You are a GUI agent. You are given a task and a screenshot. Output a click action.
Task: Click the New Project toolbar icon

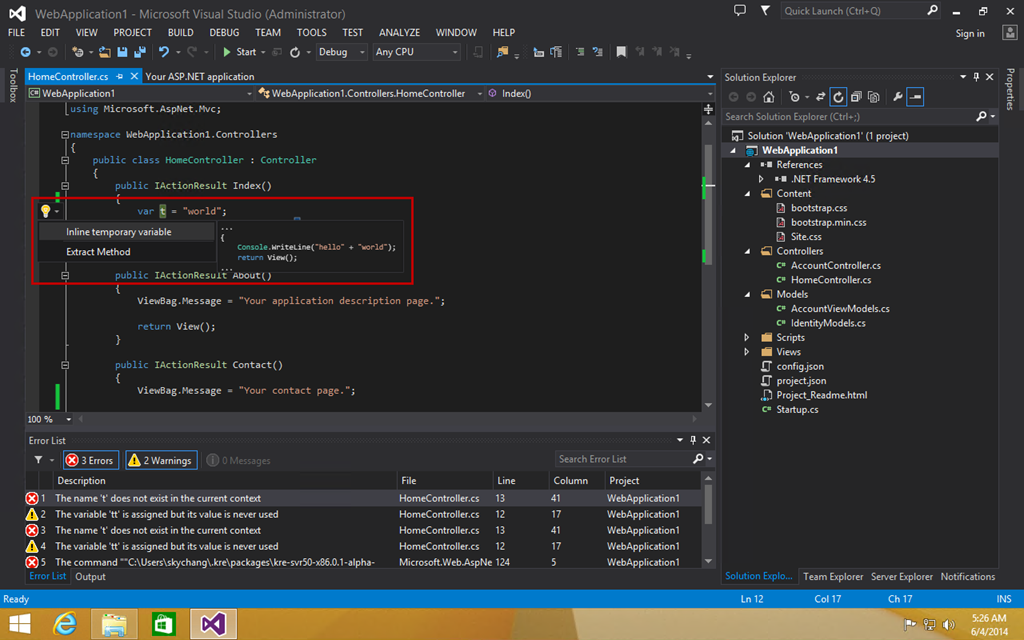coord(78,52)
